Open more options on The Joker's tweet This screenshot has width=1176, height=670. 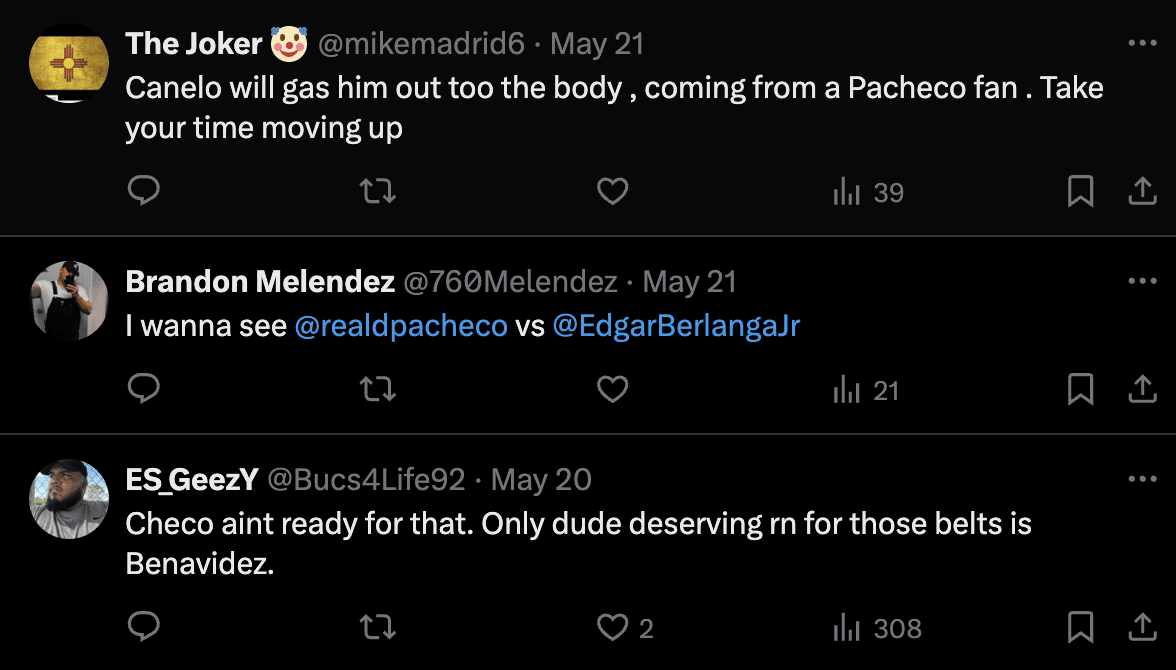(x=1142, y=44)
